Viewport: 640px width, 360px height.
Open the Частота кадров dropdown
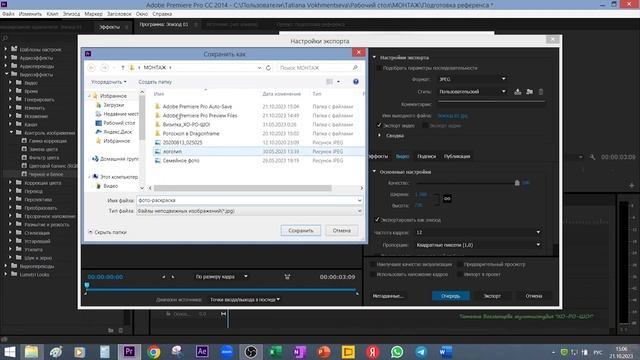pyautogui.click(x=478, y=232)
